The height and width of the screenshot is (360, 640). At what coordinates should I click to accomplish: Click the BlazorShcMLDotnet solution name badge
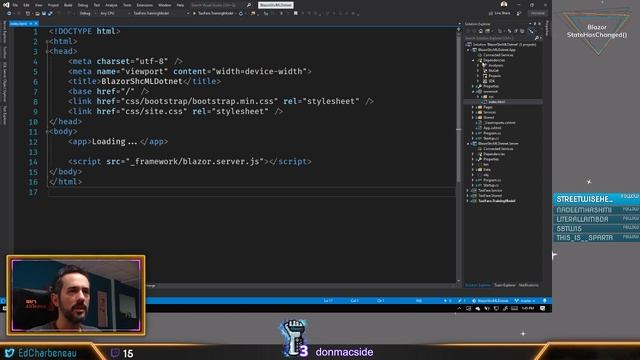pos(276,5)
